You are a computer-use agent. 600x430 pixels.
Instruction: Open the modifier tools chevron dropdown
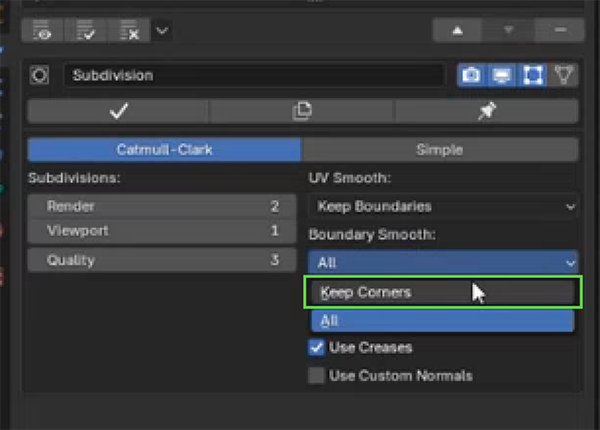(162, 30)
